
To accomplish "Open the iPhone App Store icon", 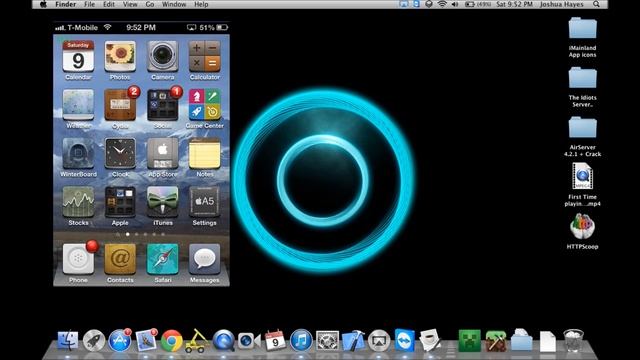I will pos(162,154).
